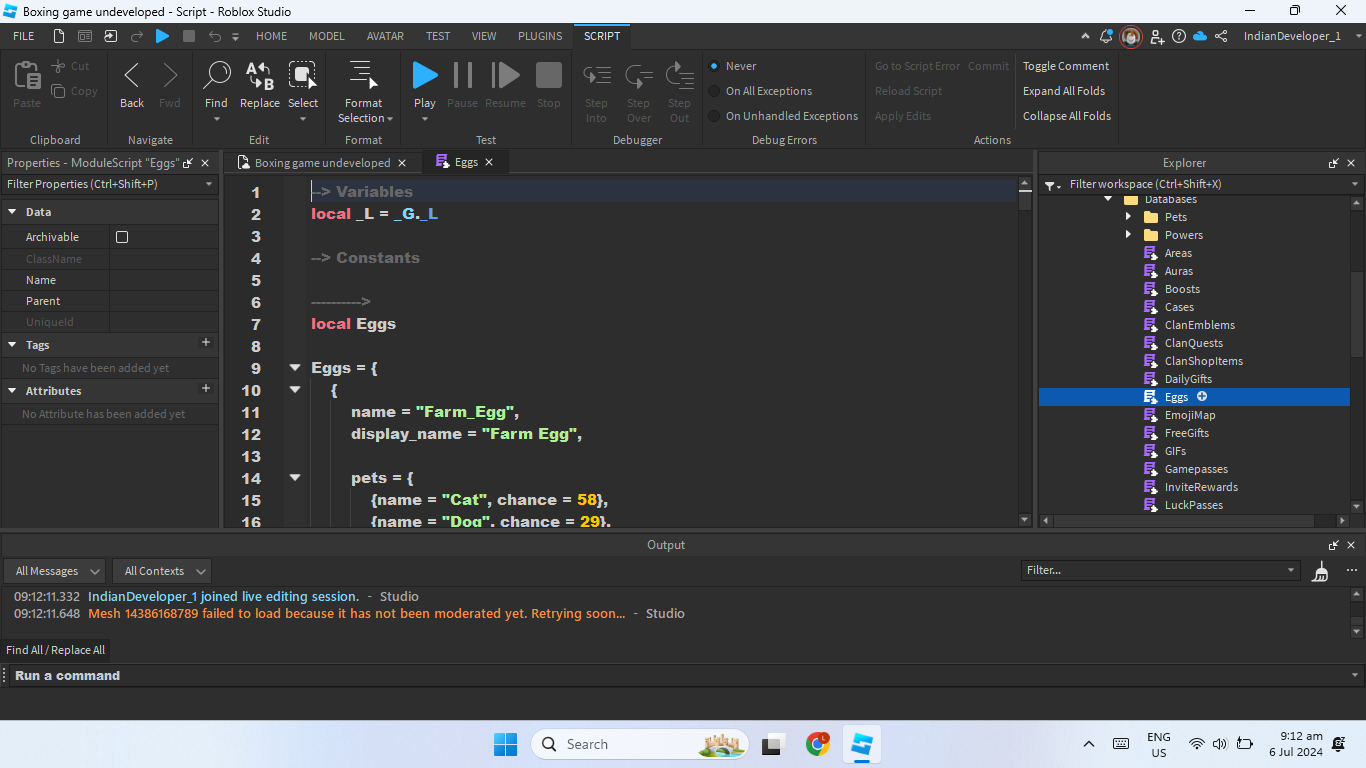Viewport: 1366px width, 768px height.
Task: Click the Step Out debugger icon
Action: (680, 76)
